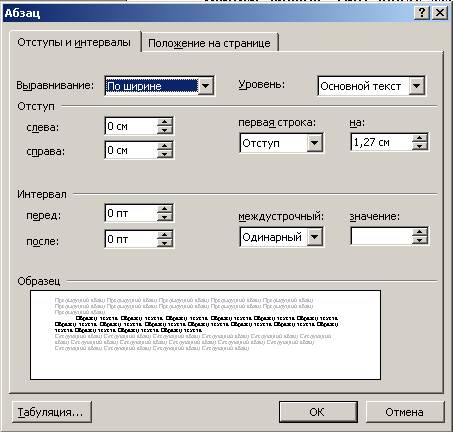Viewport: 453px width, 432px height.
Task: Click the empty значение input field
Action: pos(382,236)
